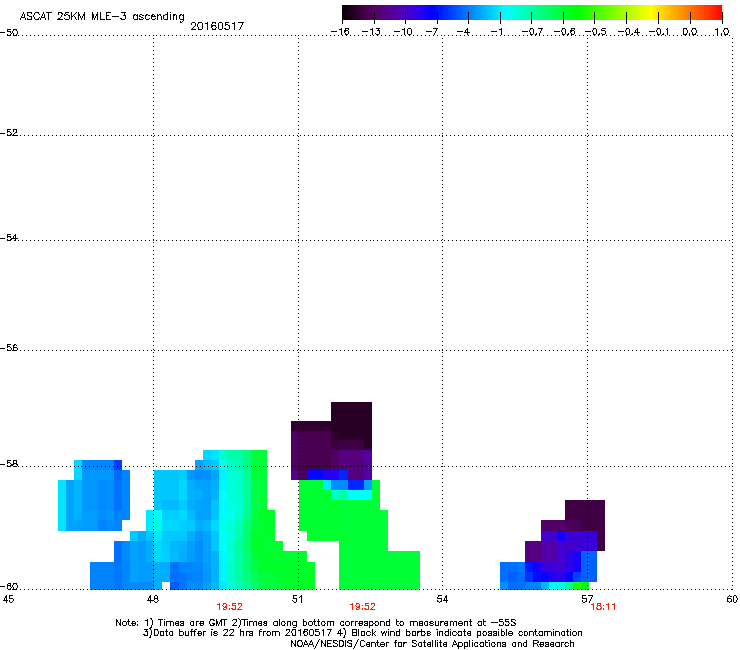Click the -10 color scale label

(x=403, y=32)
